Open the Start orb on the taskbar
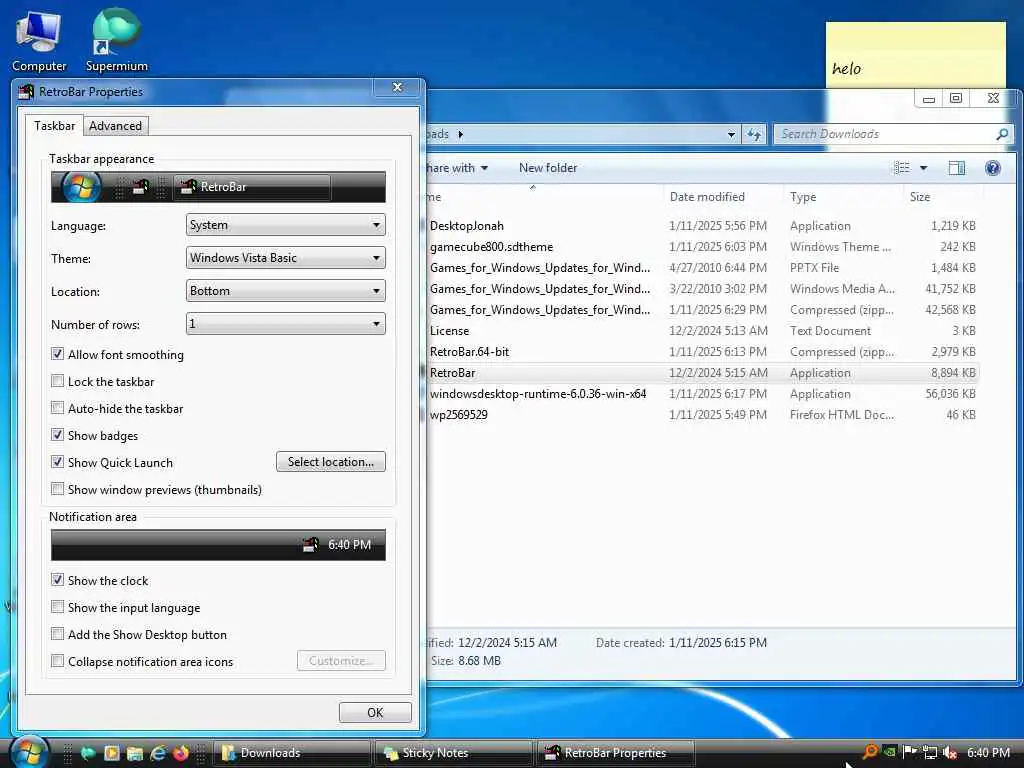1024x768 pixels. pos(29,752)
